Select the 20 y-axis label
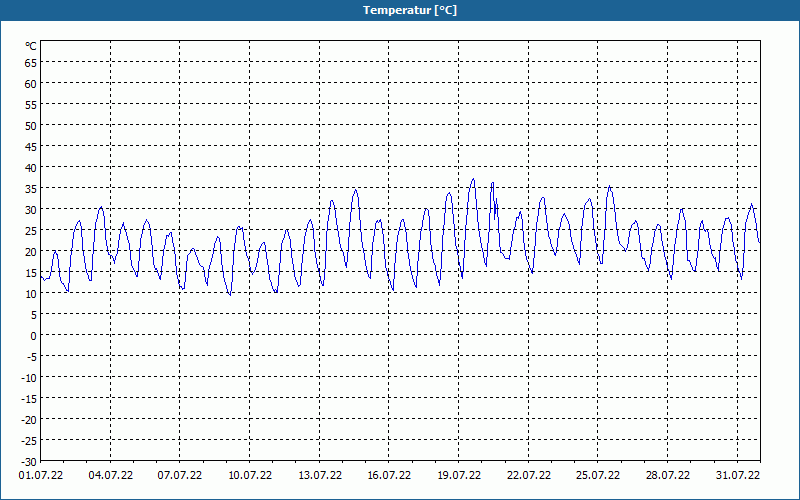800x500 pixels. tap(31, 252)
